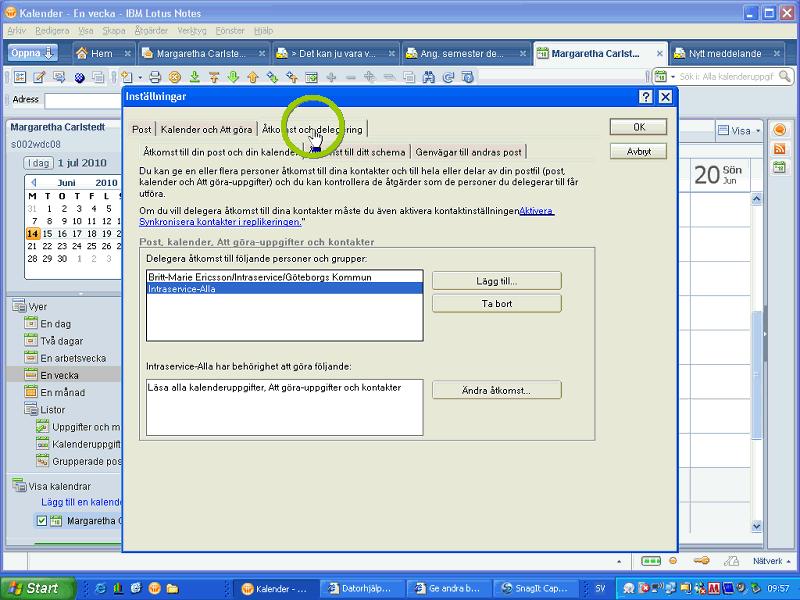Click the properties list icon at toolbar start
The height and width of the screenshot is (600, 800).
coord(20,77)
